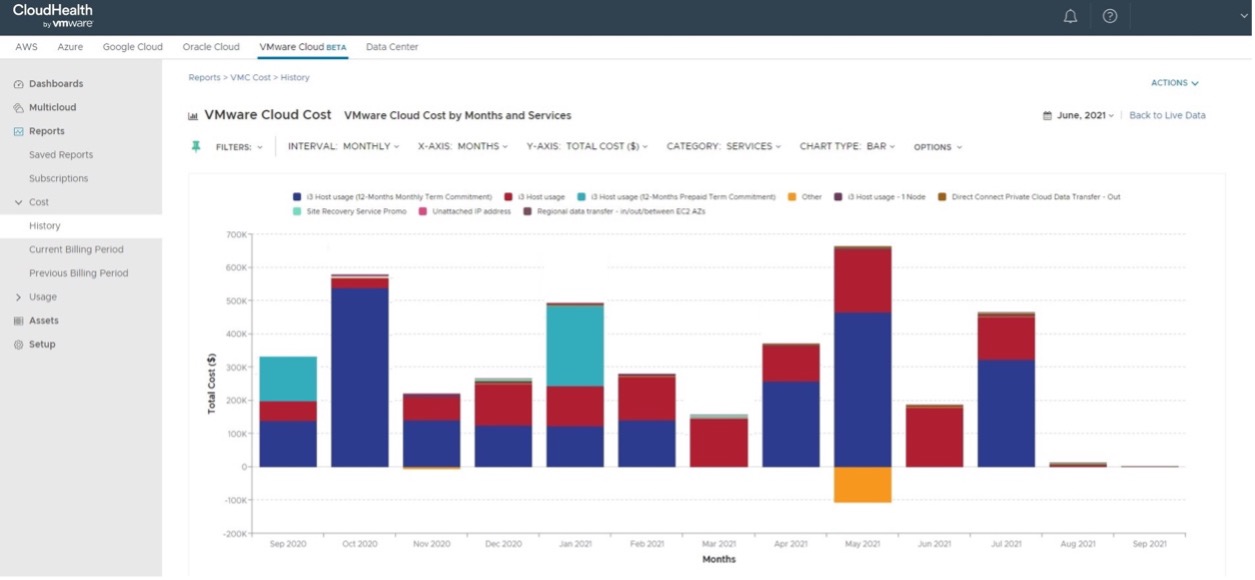The width and height of the screenshot is (1255, 580).
Task: Select the Data Center tab
Action: click(x=391, y=46)
